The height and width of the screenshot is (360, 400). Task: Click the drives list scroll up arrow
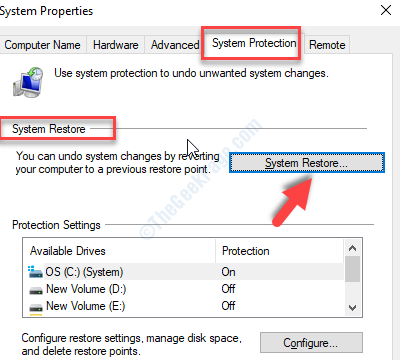(x=352, y=248)
